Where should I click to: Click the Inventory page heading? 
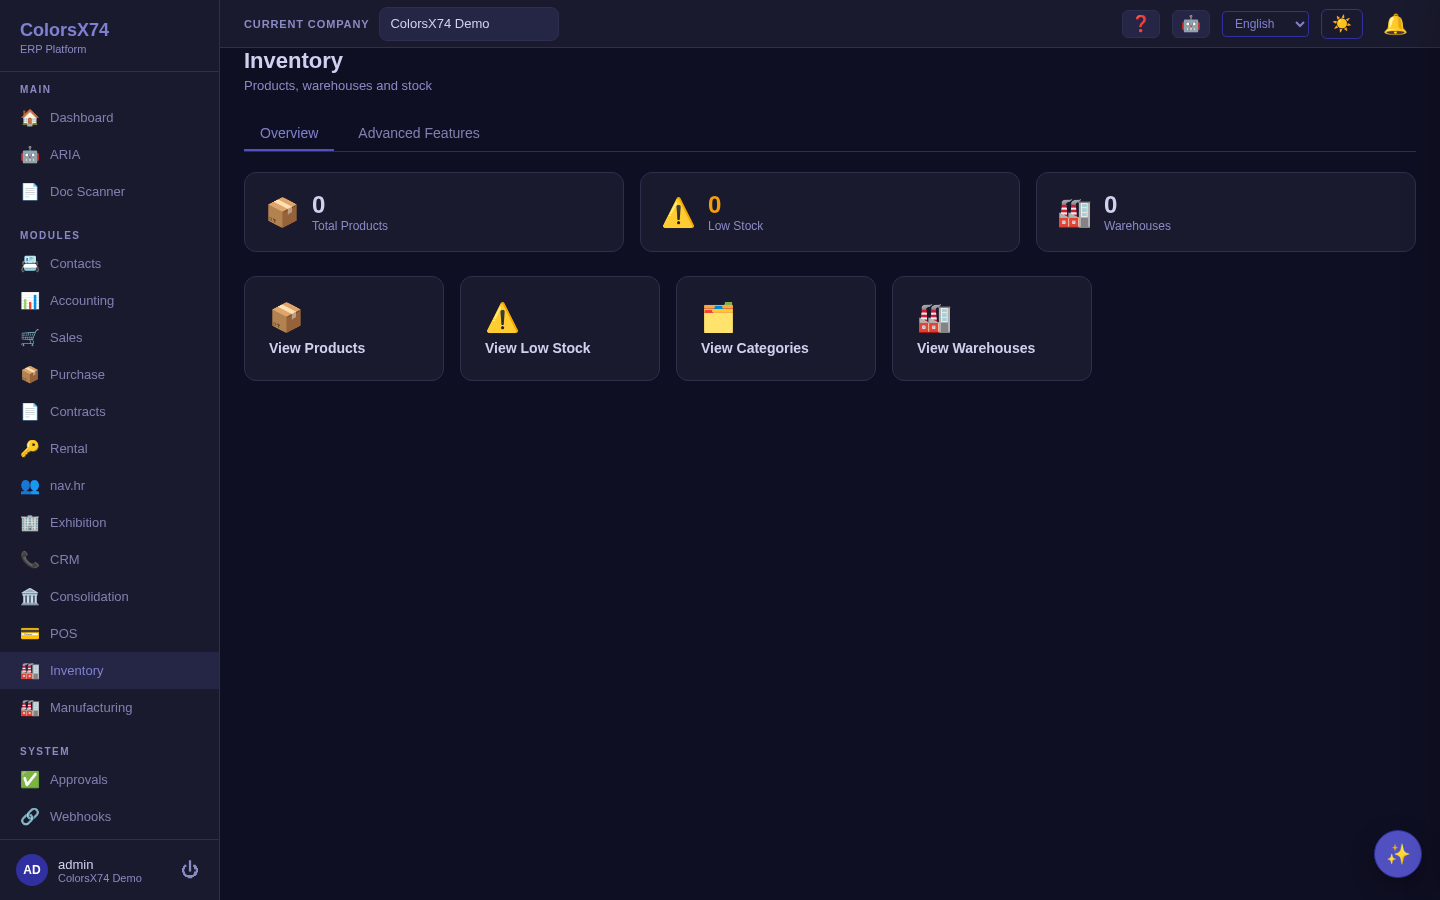click(x=293, y=61)
